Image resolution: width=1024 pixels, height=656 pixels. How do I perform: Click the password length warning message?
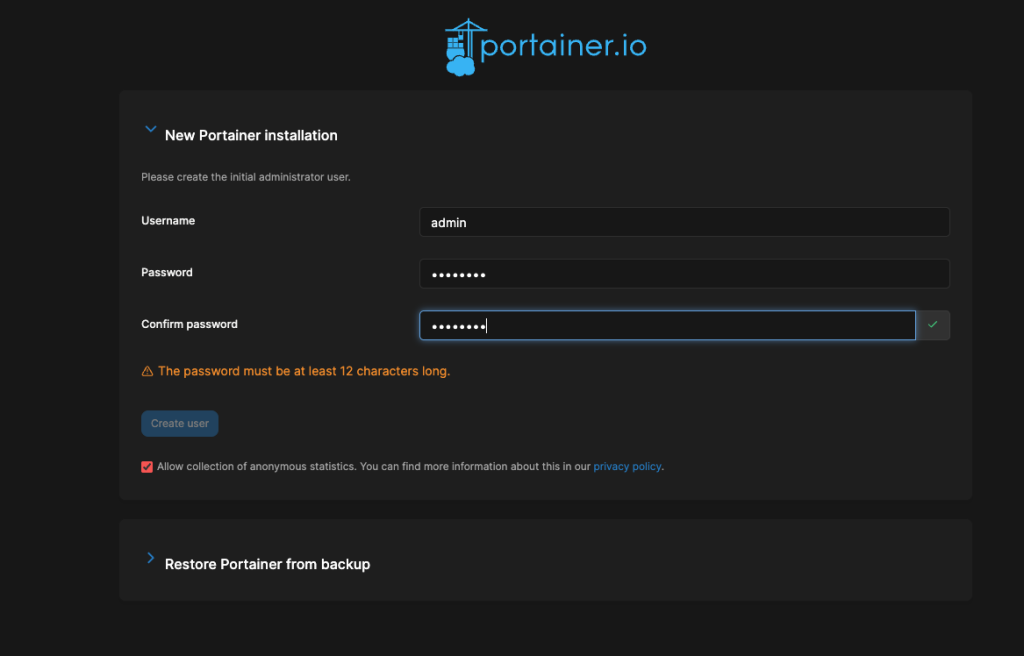click(x=304, y=371)
